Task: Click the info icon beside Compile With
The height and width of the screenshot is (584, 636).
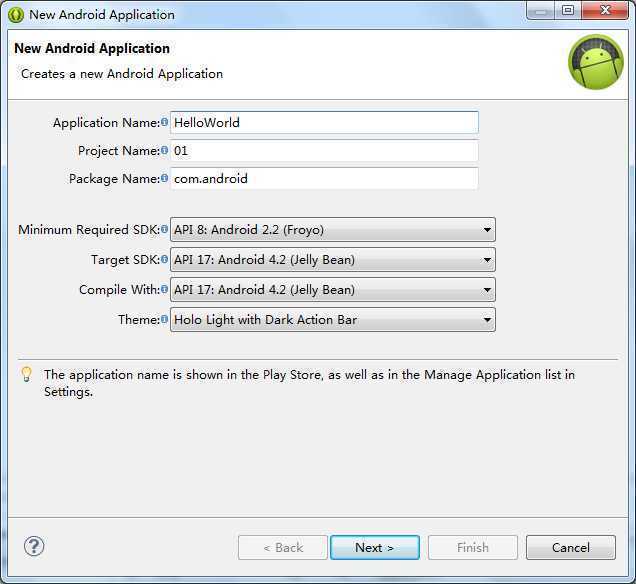Action: [164, 289]
